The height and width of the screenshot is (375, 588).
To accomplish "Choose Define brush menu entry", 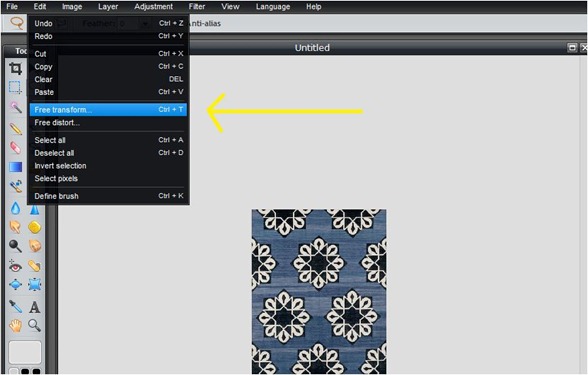I will pyautogui.click(x=108, y=196).
